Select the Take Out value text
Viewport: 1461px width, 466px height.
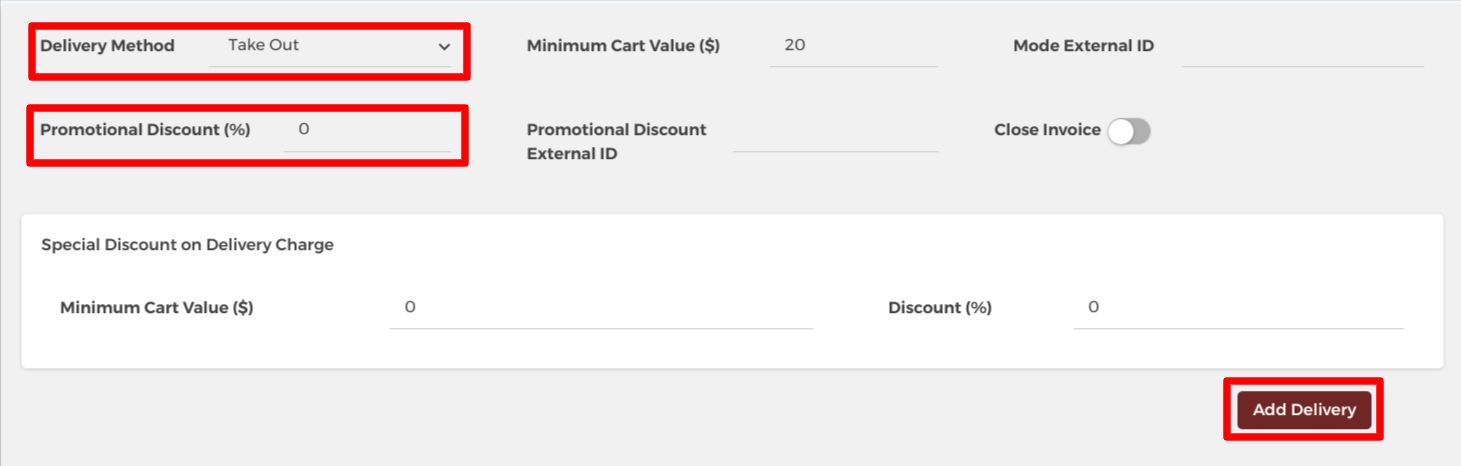(x=264, y=45)
